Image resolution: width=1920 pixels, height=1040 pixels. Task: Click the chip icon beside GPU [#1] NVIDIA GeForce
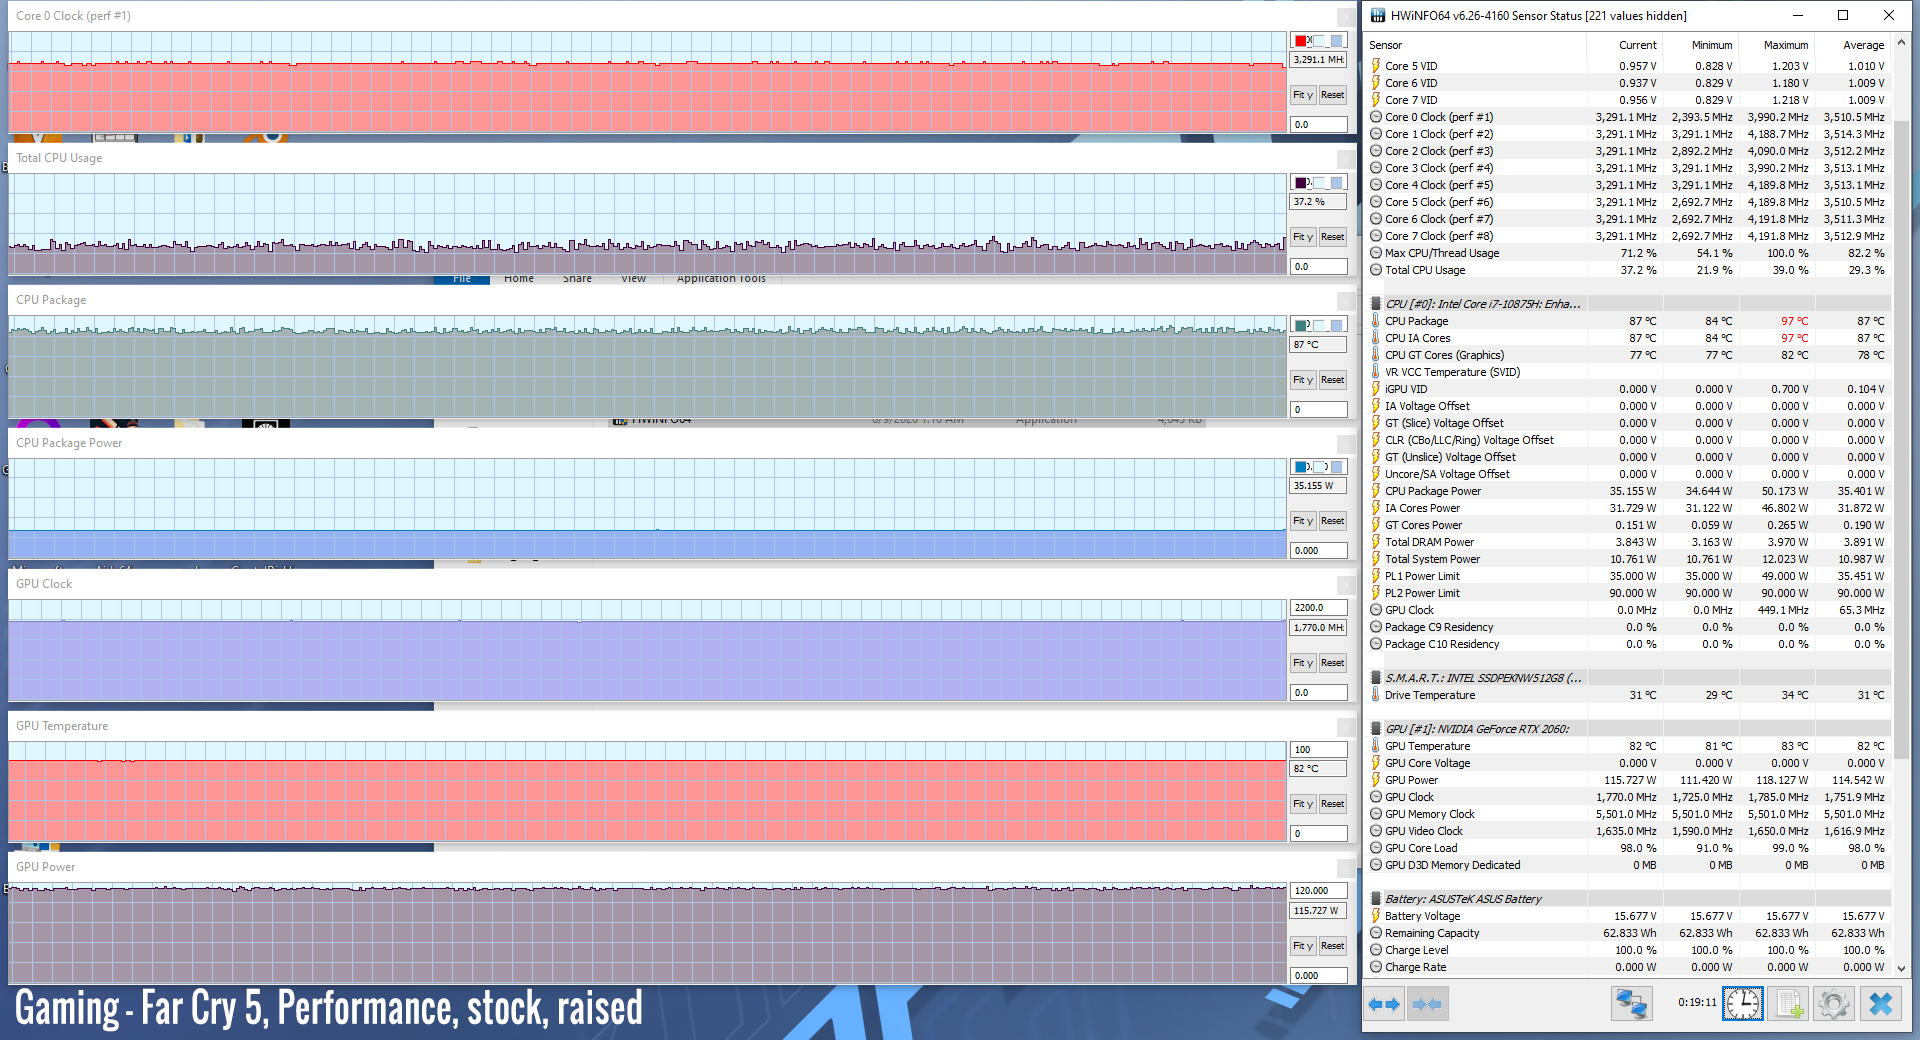1376,729
